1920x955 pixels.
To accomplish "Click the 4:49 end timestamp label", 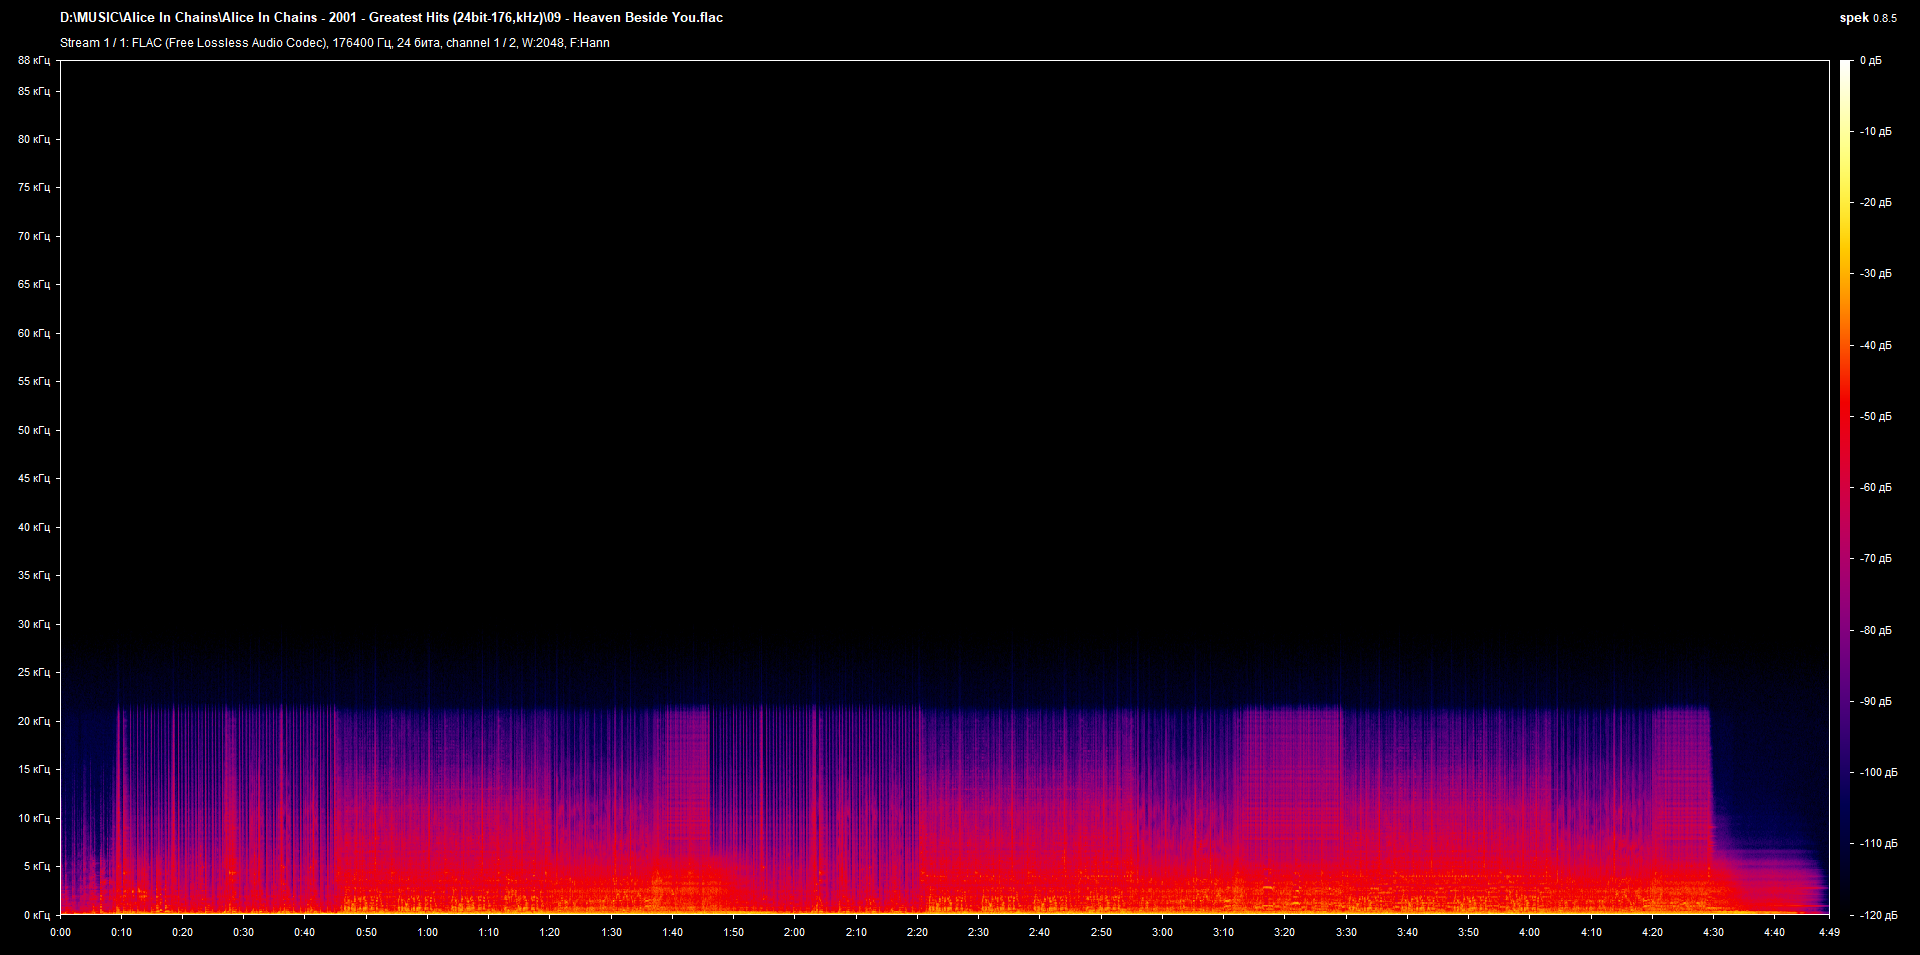I will pyautogui.click(x=1829, y=931).
